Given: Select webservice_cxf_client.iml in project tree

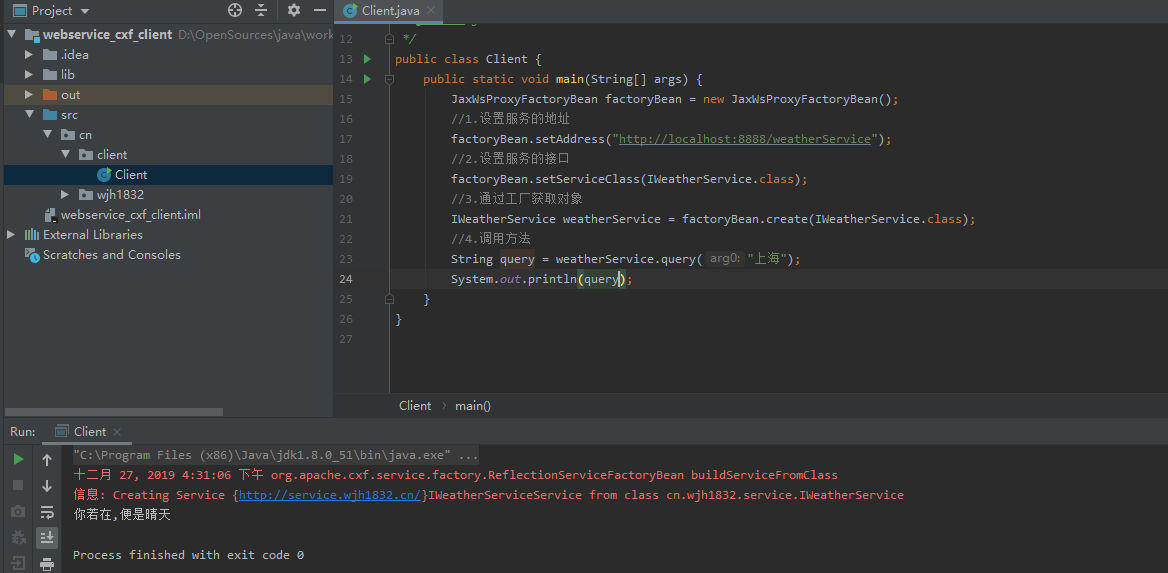Looking at the screenshot, I should tap(130, 215).
